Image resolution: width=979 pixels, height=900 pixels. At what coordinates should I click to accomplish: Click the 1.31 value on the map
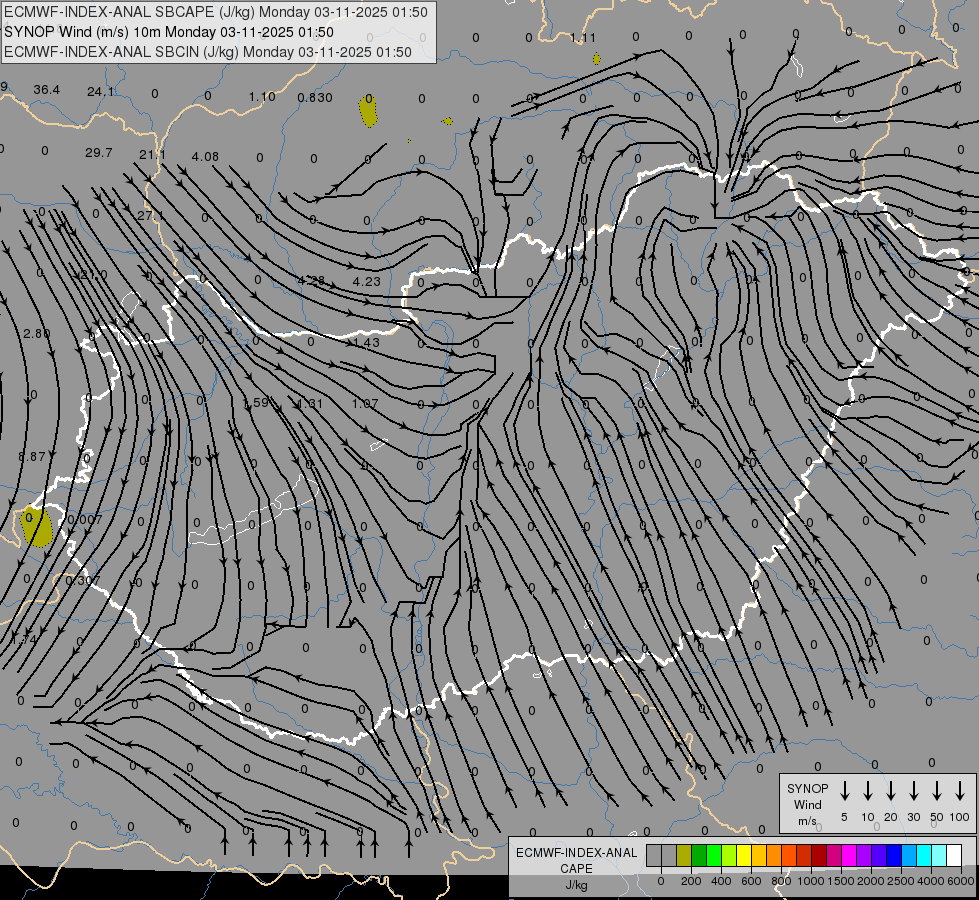click(310, 403)
